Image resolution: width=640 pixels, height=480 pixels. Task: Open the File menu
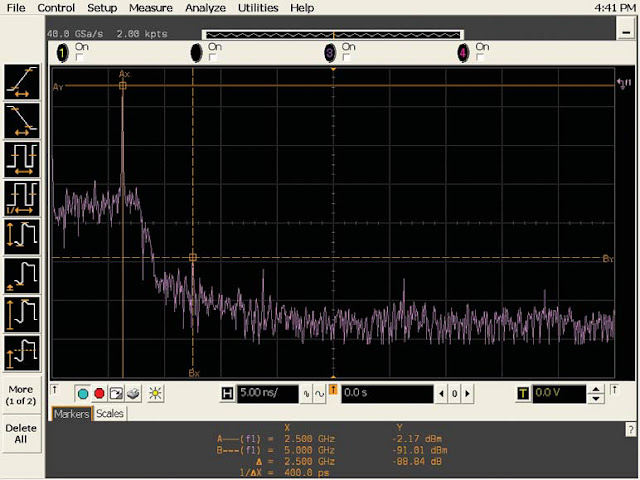pyautogui.click(x=16, y=8)
